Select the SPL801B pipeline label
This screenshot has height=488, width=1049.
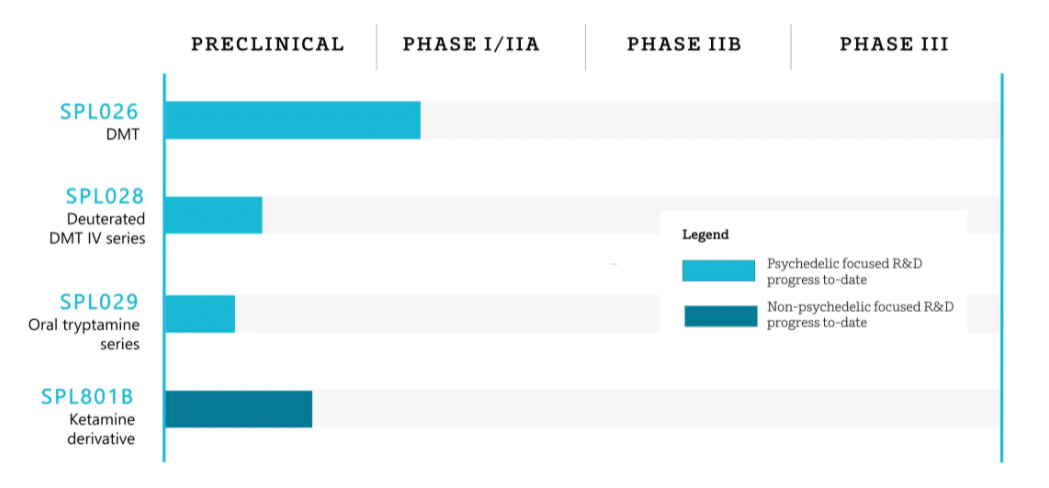point(87,397)
